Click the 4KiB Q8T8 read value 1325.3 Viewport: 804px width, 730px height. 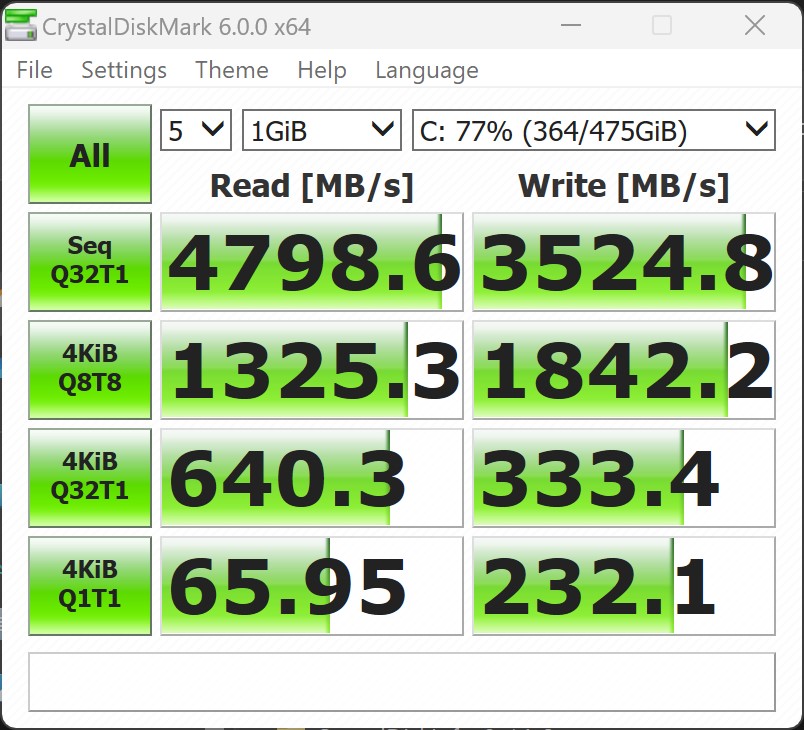[312, 370]
